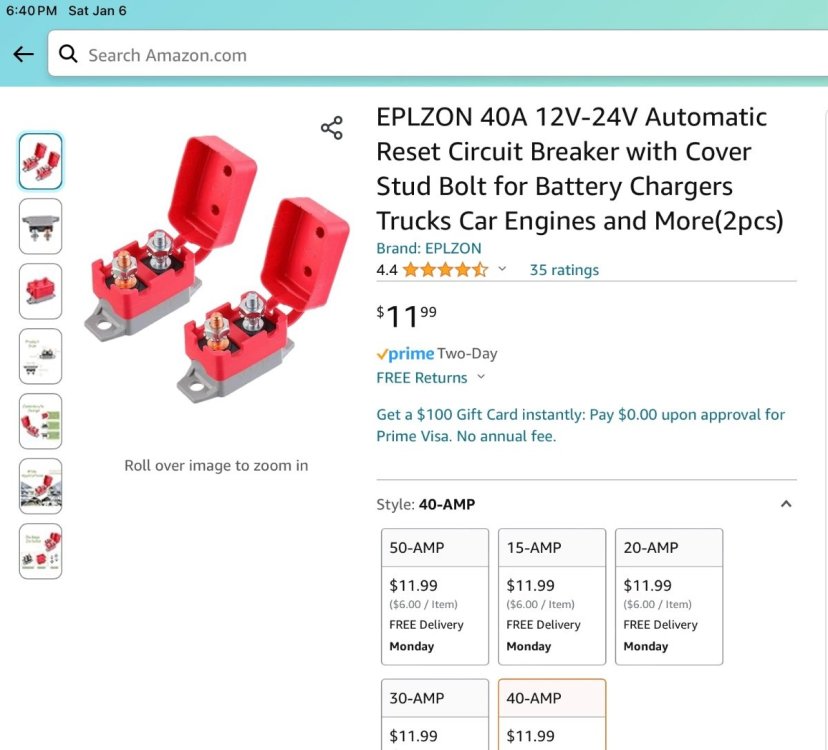Screen dimensions: 828x750
Task: Select the second product image thumbnail
Action: click(40, 226)
